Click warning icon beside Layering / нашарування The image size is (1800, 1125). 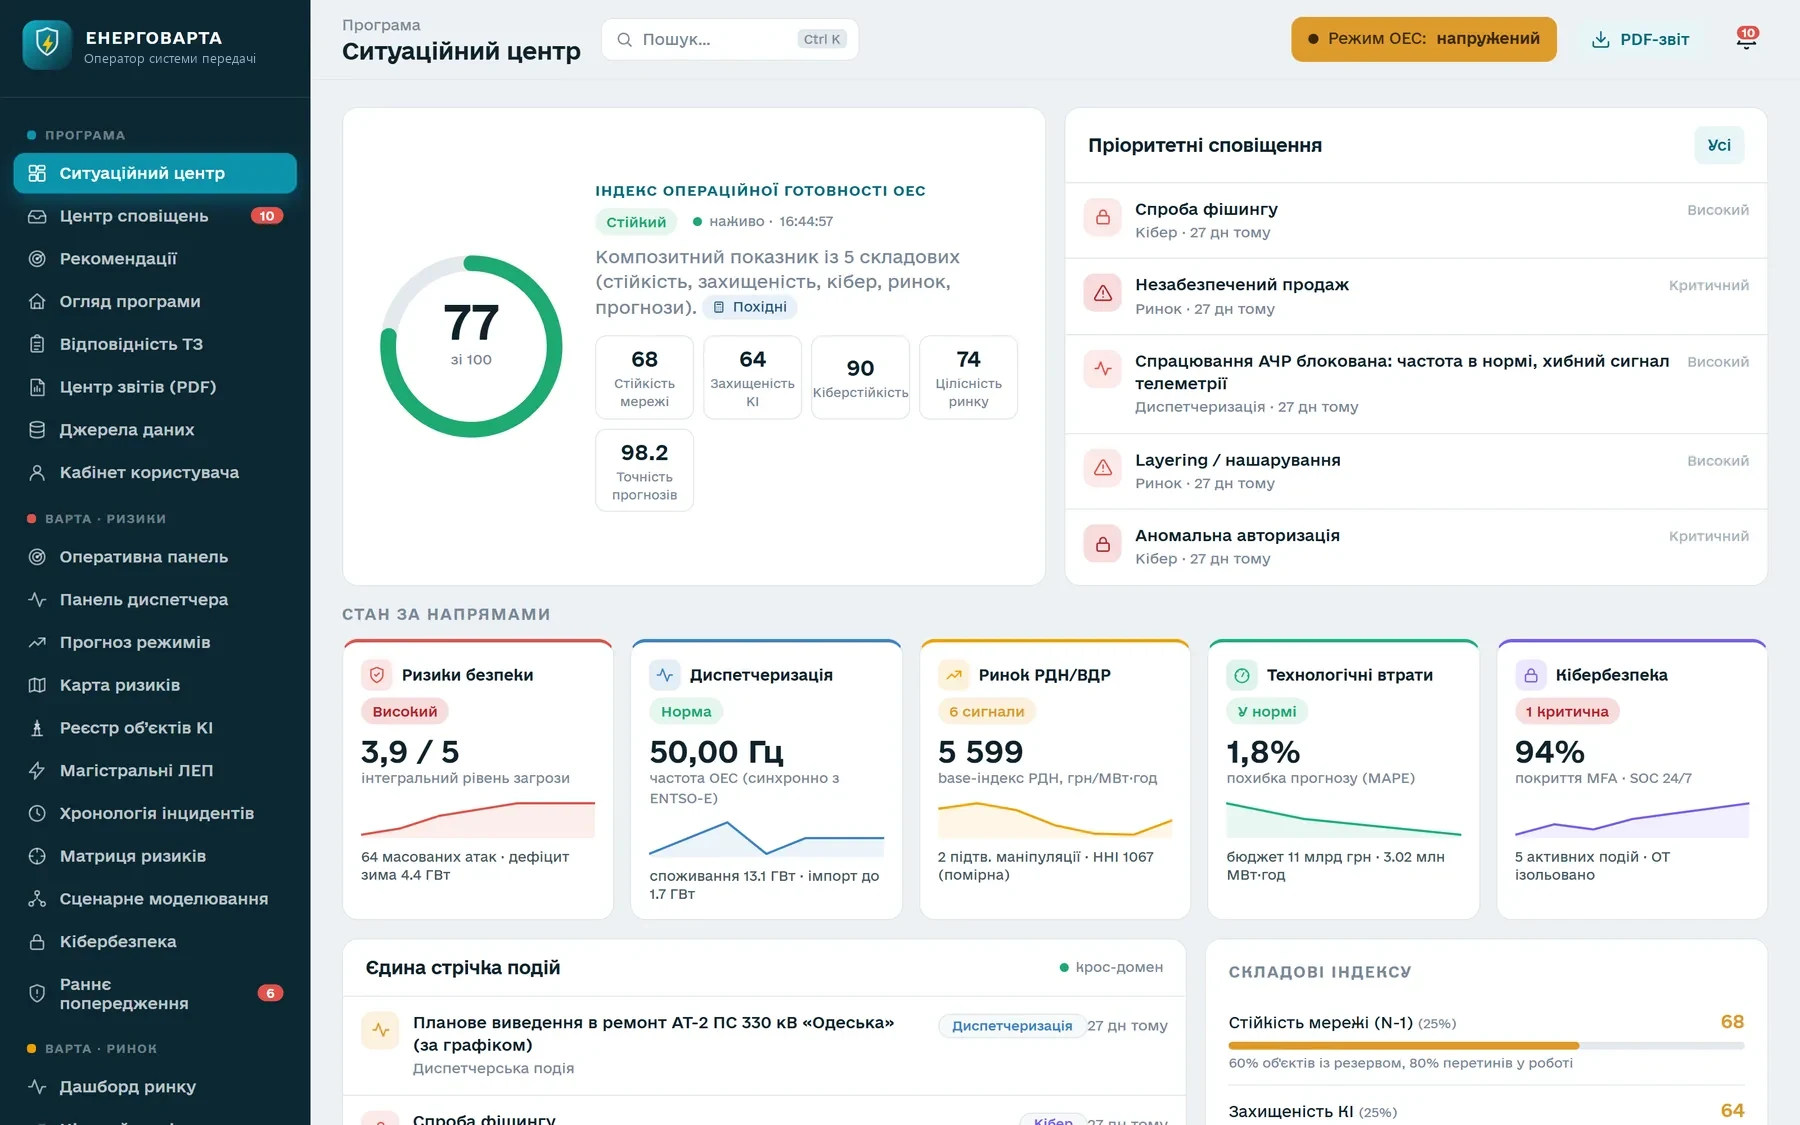pyautogui.click(x=1103, y=468)
